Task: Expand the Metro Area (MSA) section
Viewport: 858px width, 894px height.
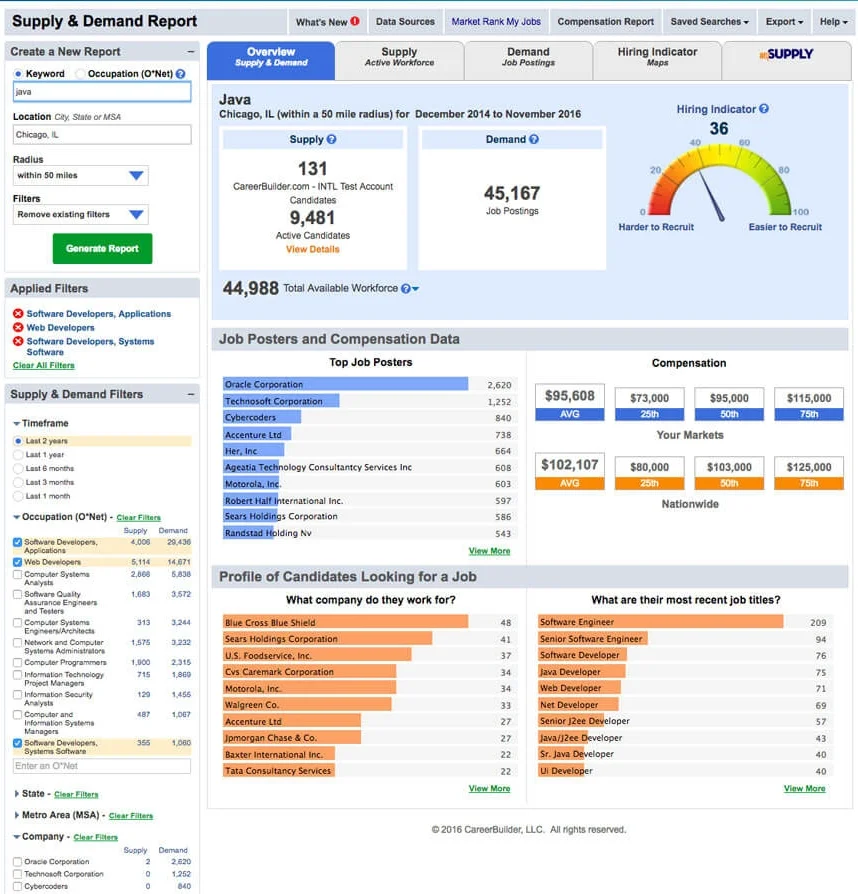Action: tap(17, 815)
